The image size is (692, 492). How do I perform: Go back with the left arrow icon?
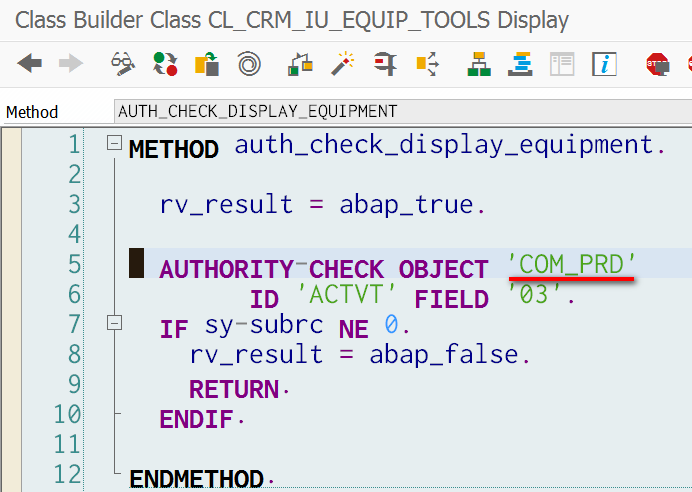tap(29, 64)
